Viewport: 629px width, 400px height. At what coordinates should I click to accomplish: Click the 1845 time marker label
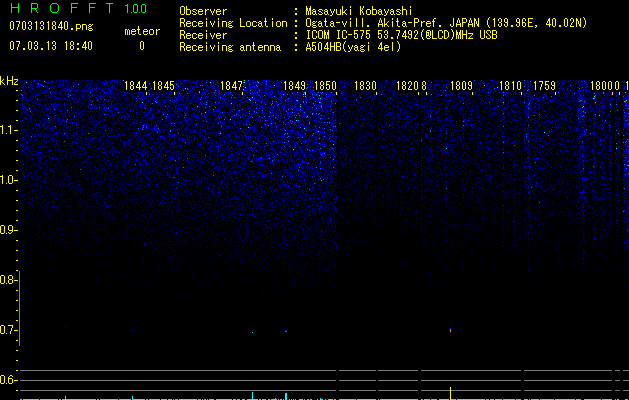pyautogui.click(x=164, y=86)
